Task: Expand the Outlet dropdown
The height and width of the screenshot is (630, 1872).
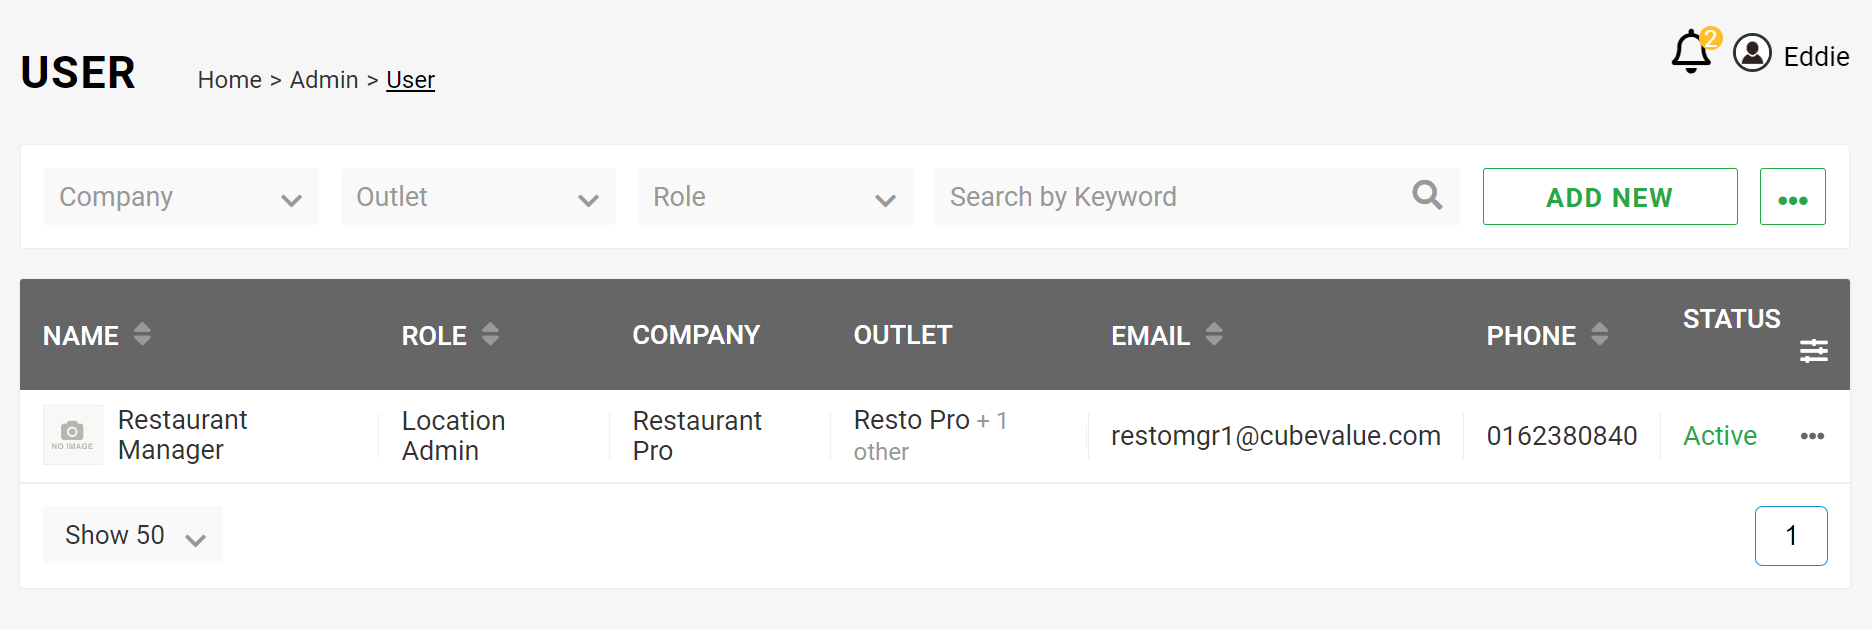Action: (477, 196)
